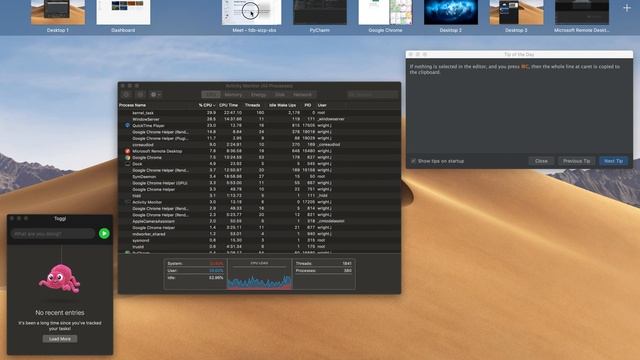This screenshot has width=640, height=360.
Task: Select the AppleCameraAssistant process row
Action: pyautogui.click(x=259, y=221)
